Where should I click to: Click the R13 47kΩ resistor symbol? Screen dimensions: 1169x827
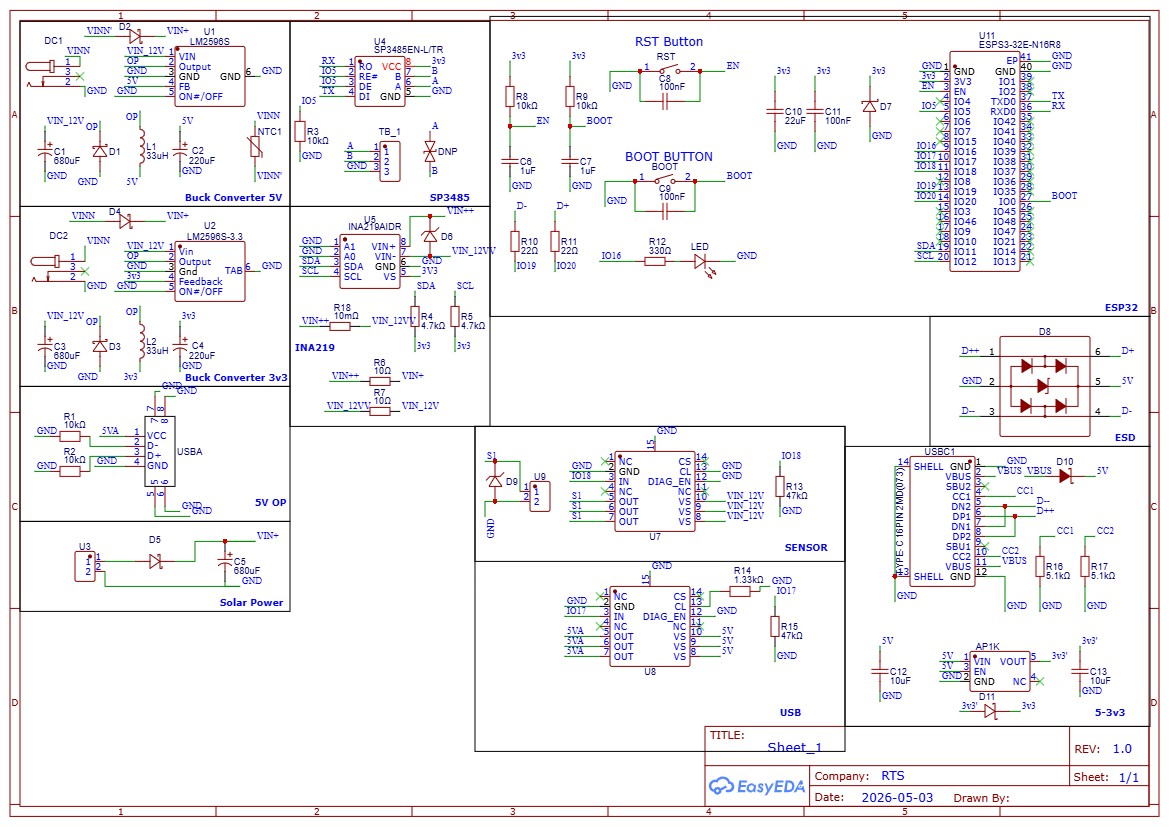click(x=780, y=488)
